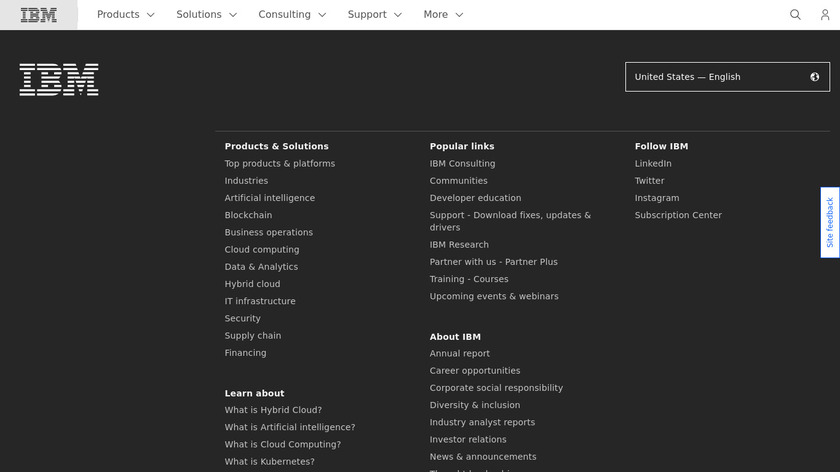840x472 pixels.
Task: Open the Career opportunities link
Action: point(475,371)
